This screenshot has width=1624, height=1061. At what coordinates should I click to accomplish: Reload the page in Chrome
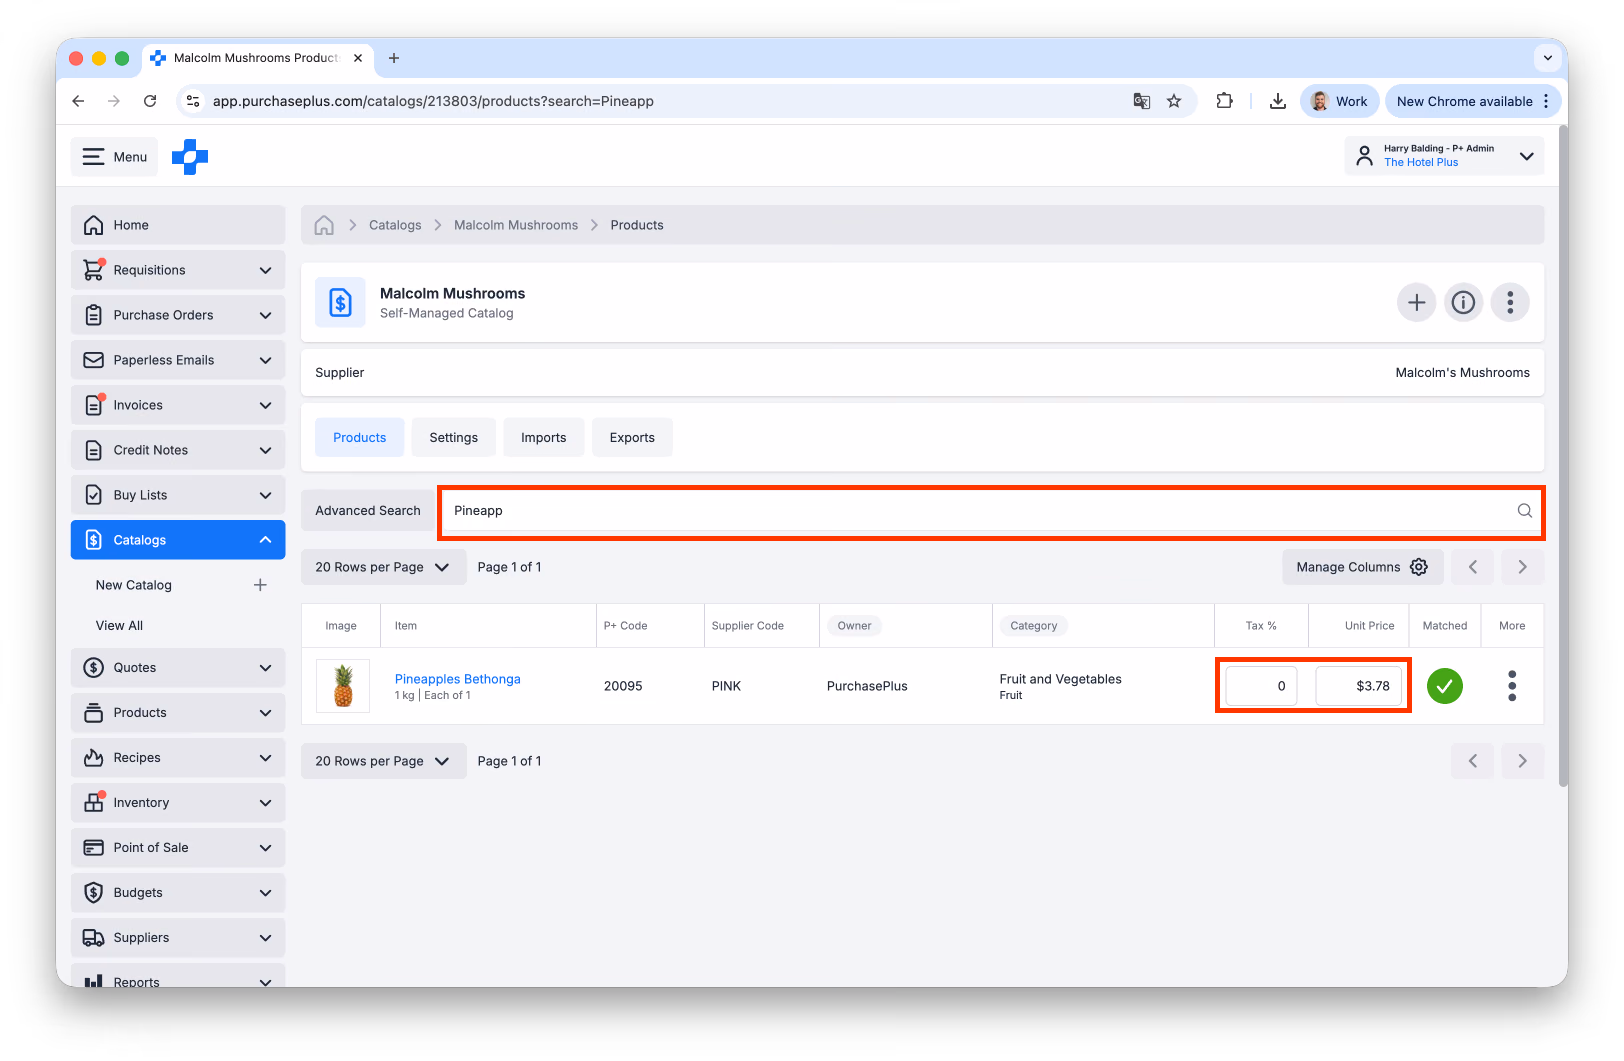click(150, 101)
